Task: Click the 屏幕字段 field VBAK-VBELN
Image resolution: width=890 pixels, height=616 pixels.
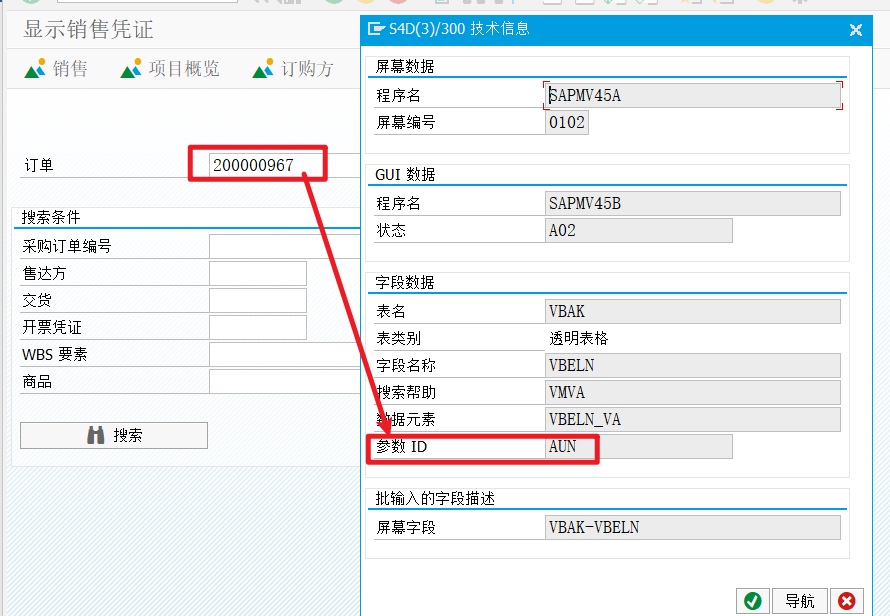Action: tap(692, 527)
